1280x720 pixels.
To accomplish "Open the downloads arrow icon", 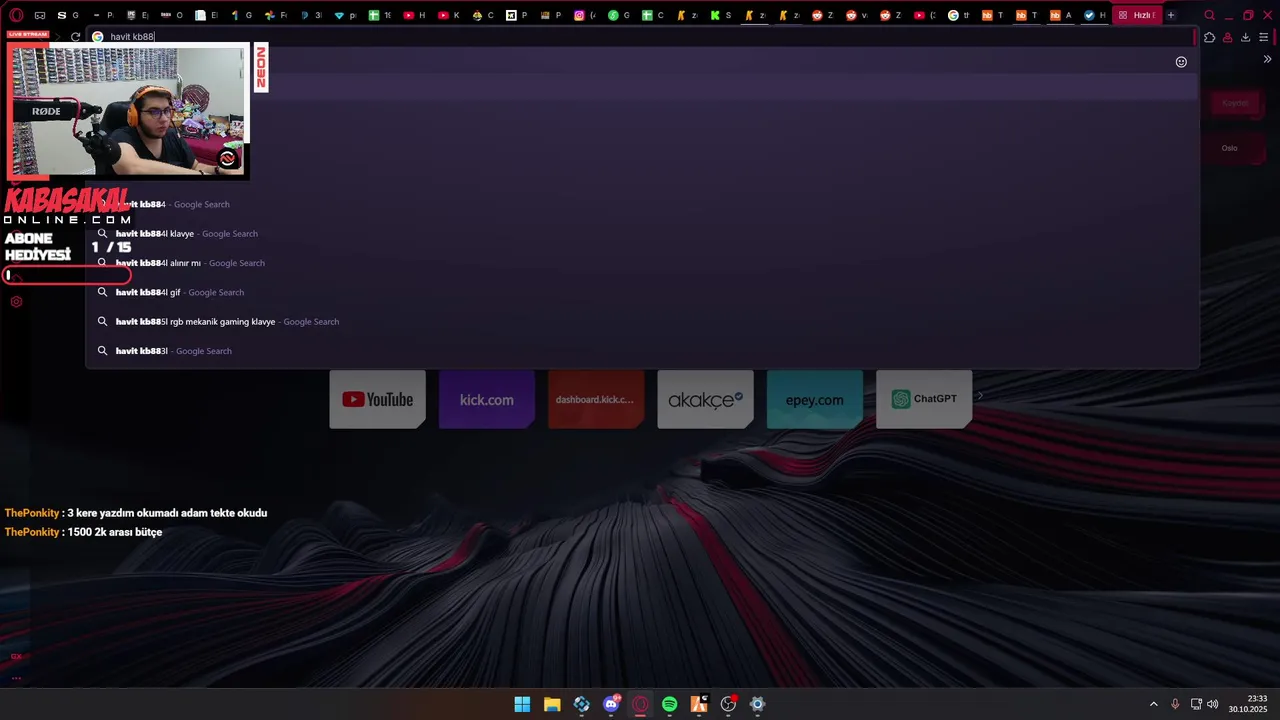I will [x=1246, y=37].
